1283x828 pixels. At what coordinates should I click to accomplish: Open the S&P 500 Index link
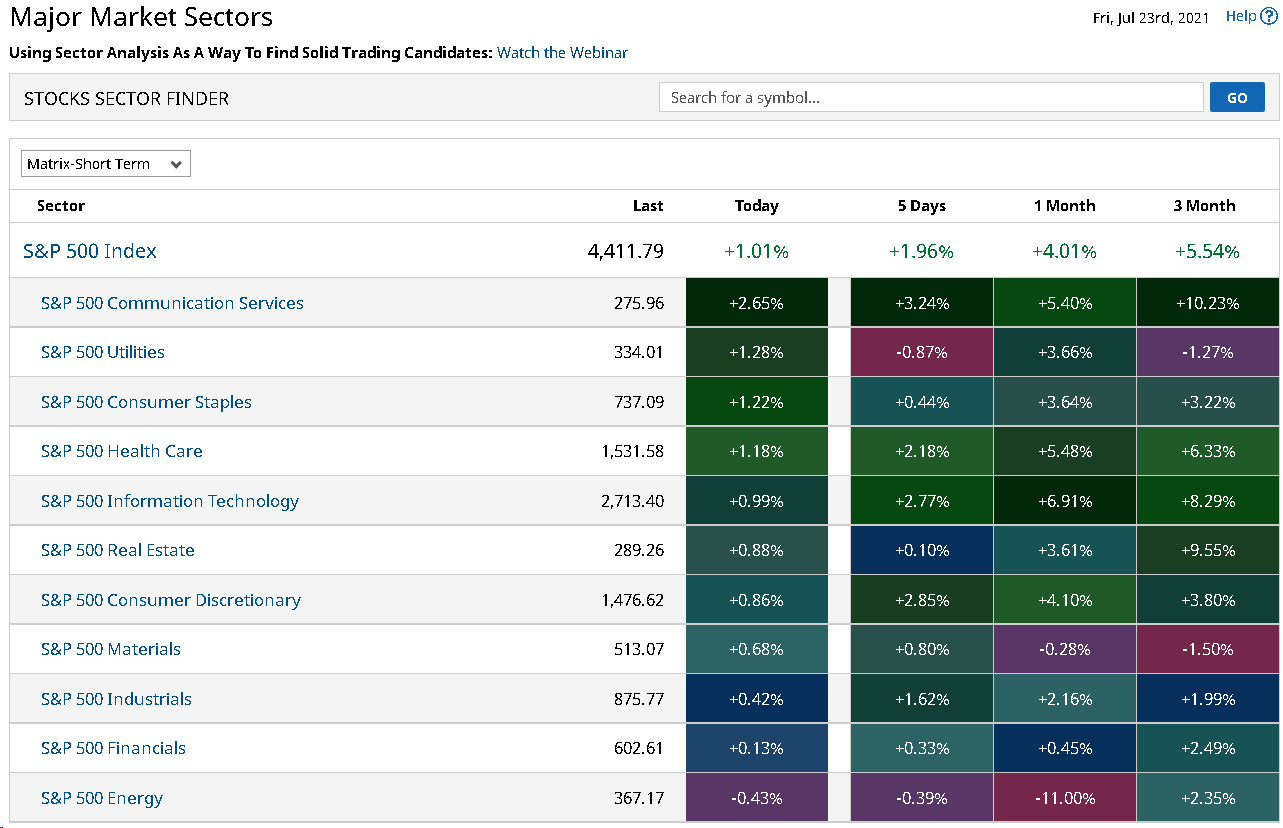[90, 251]
